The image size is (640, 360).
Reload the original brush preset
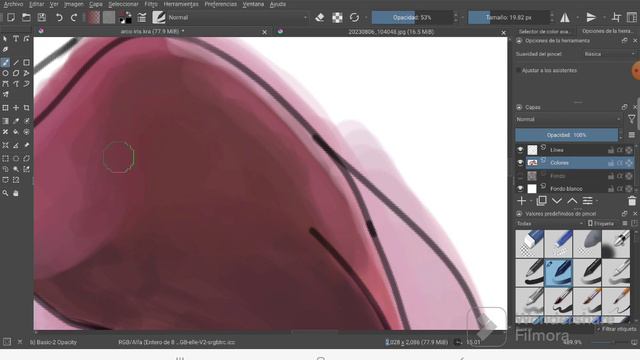[x=354, y=18]
